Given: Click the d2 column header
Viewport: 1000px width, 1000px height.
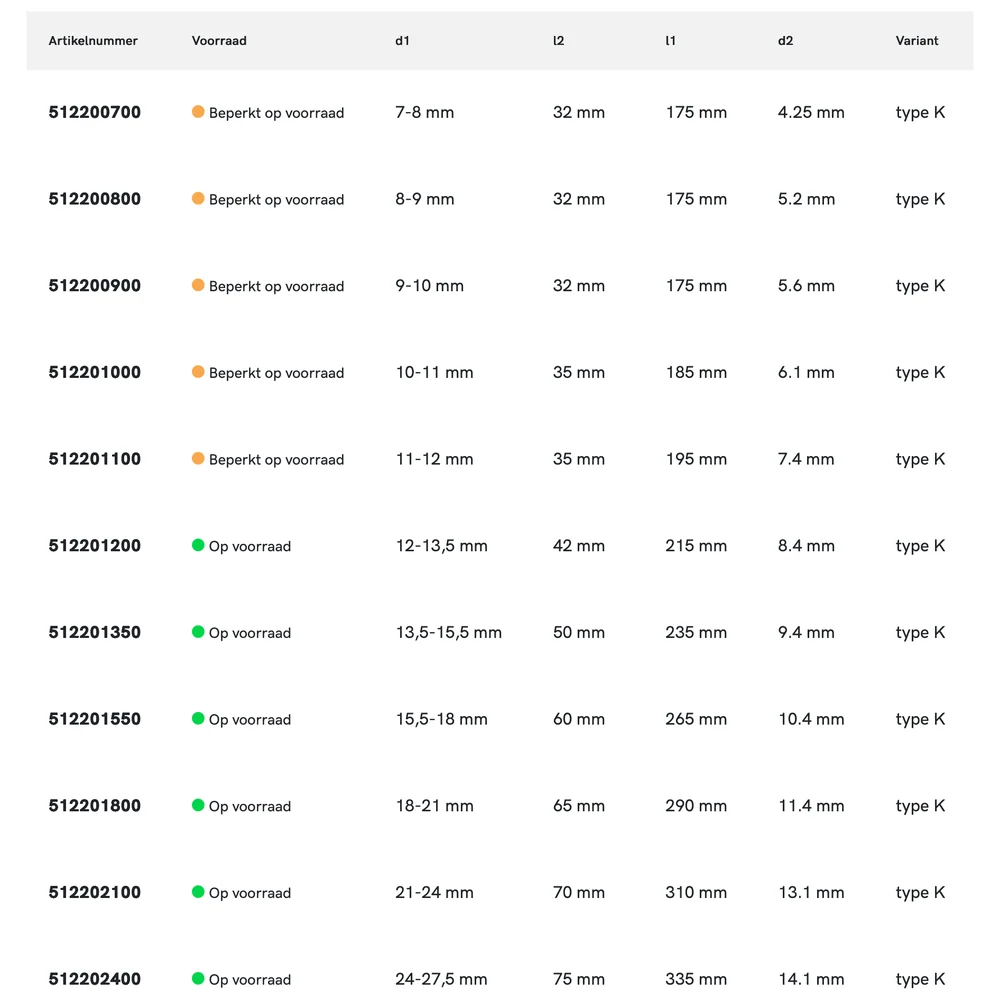Looking at the screenshot, I should pyautogui.click(x=785, y=41).
